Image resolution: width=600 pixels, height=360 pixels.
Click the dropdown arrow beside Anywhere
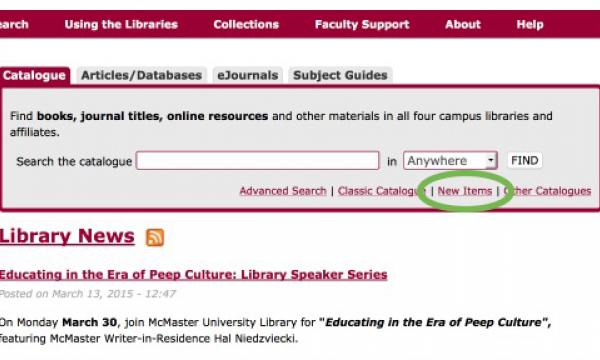(491, 161)
